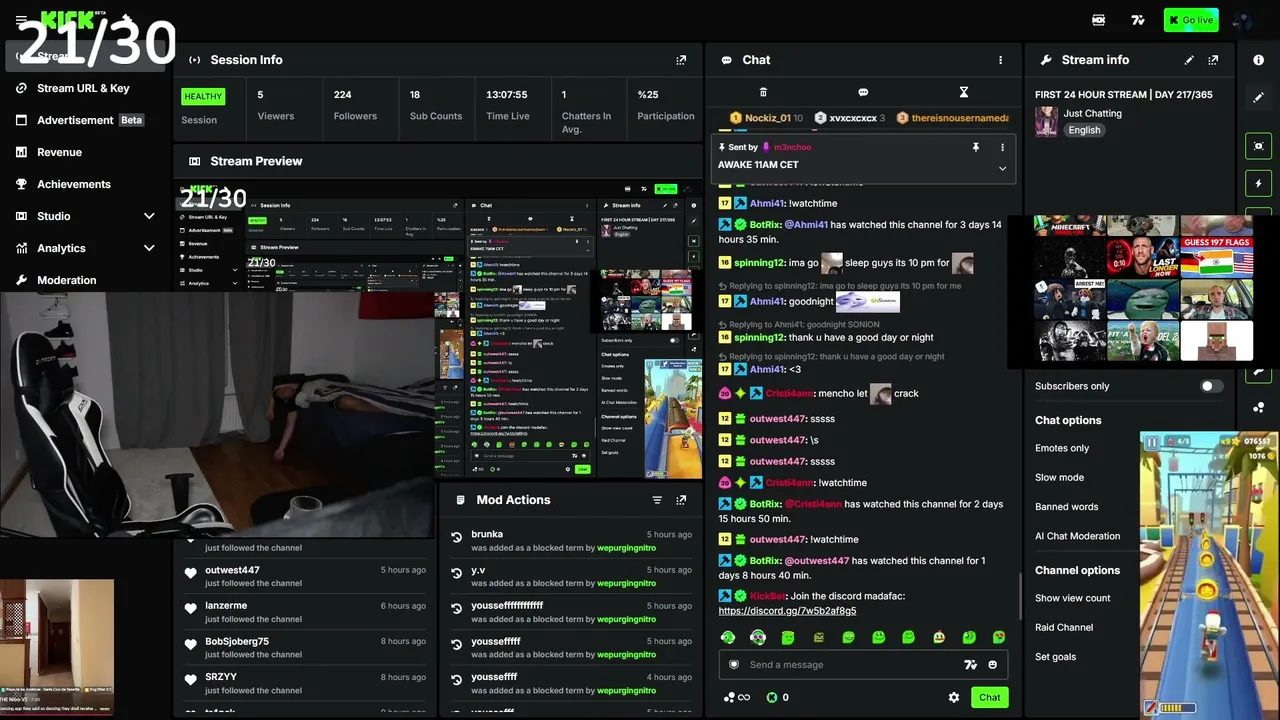
Task: Click the chat panel scrollbar
Action: click(1020, 595)
